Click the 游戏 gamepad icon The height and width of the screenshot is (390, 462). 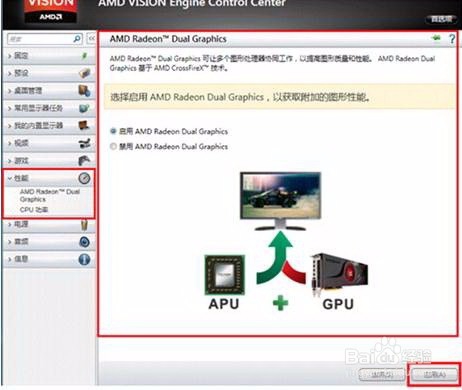84,161
